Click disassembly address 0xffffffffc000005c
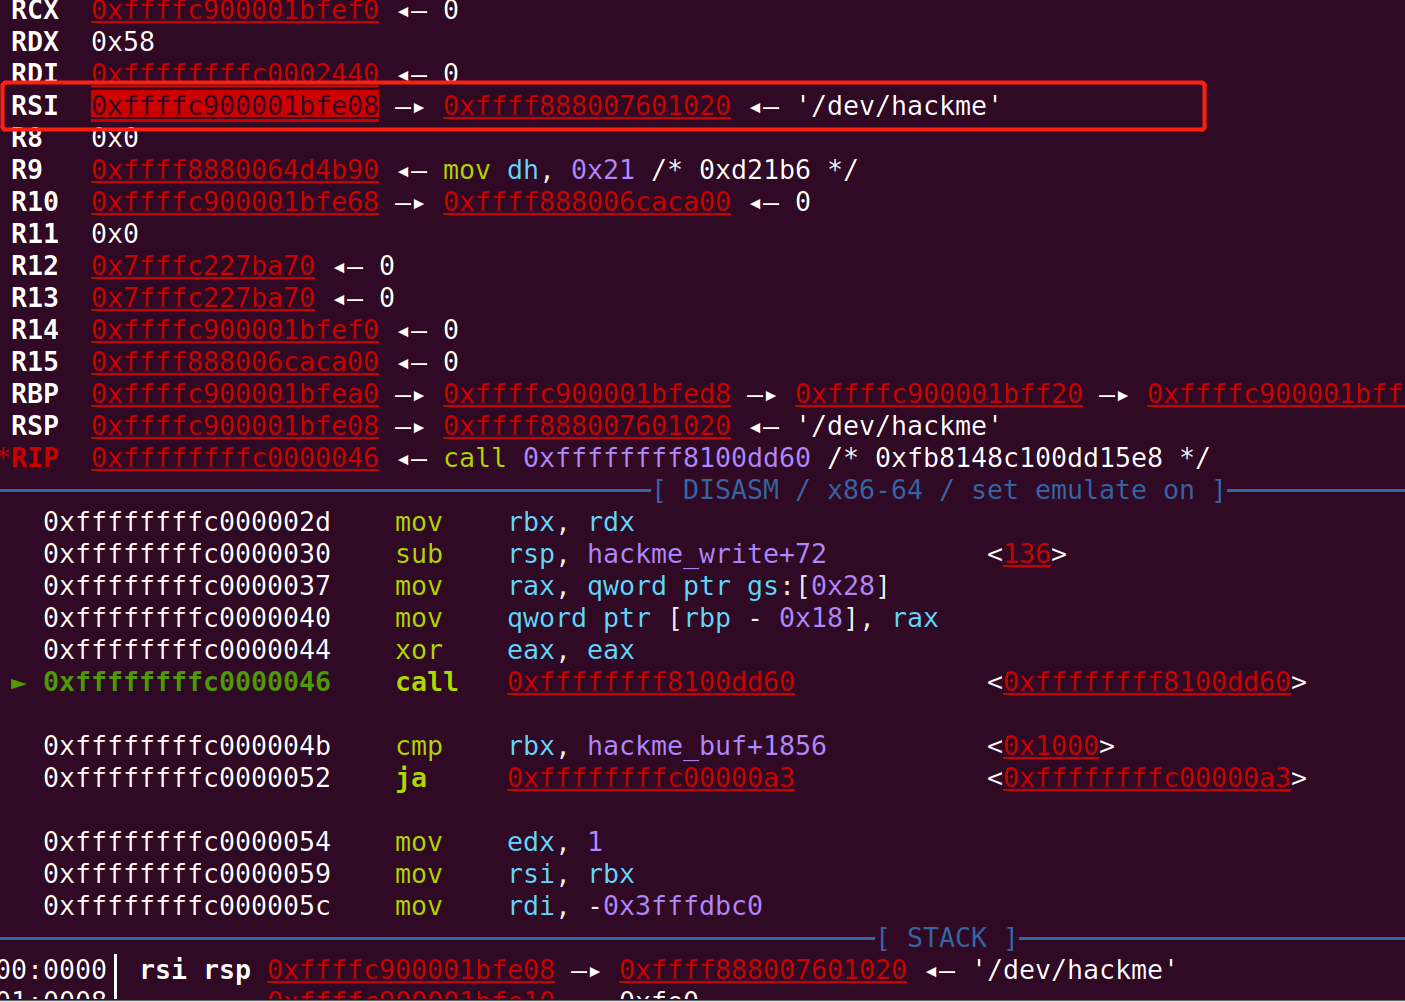 [x=187, y=906]
